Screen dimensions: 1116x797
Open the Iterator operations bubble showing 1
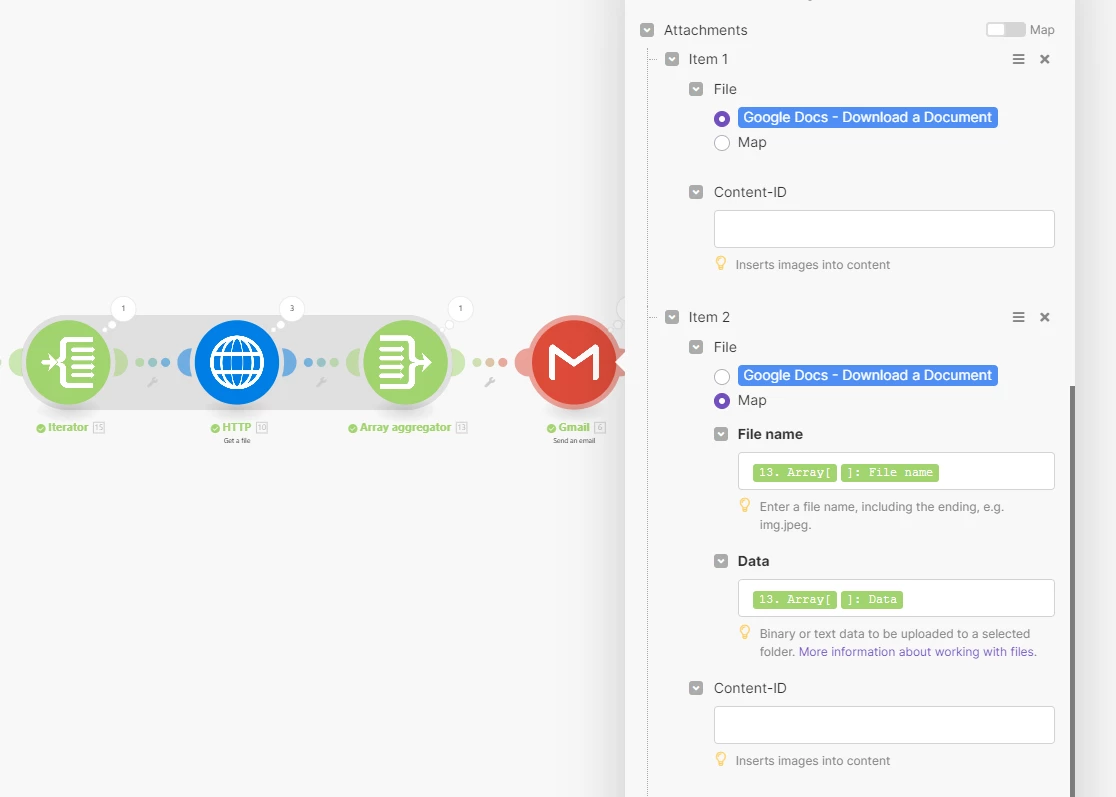pyautogui.click(x=123, y=308)
